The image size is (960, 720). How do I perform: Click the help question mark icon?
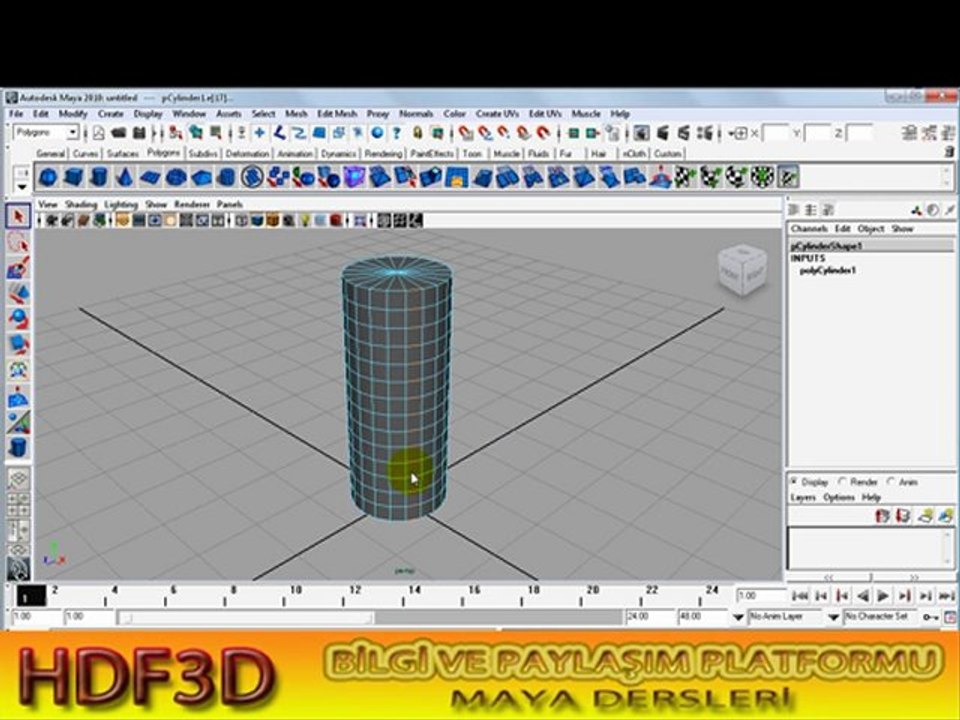point(397,133)
